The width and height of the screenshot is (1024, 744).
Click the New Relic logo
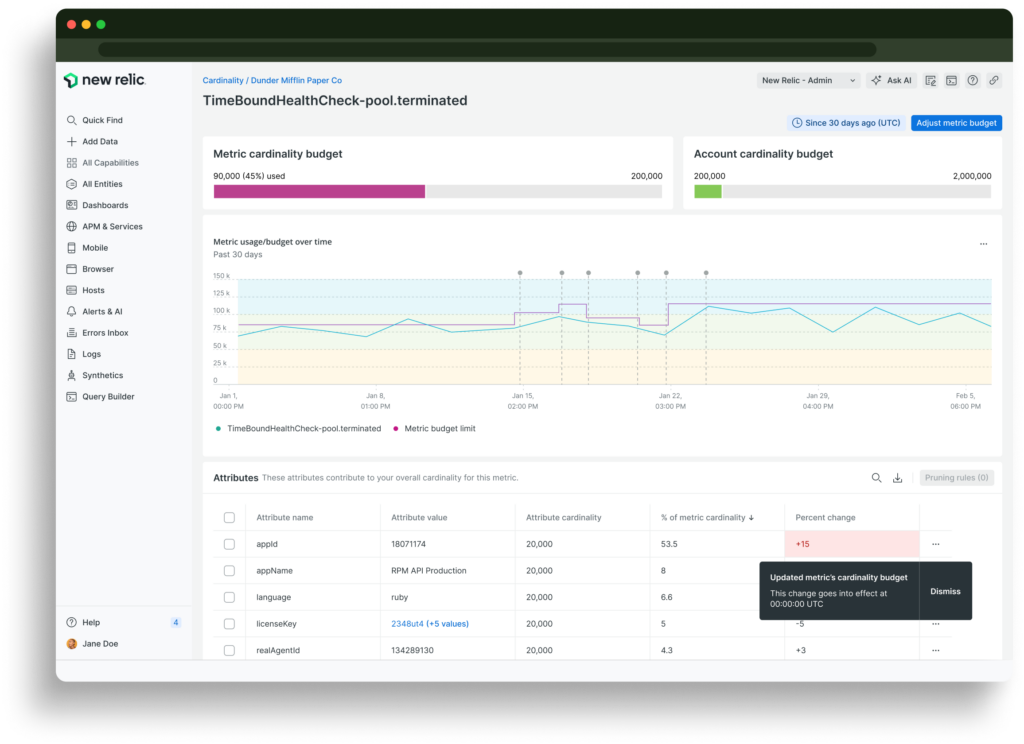(x=104, y=80)
